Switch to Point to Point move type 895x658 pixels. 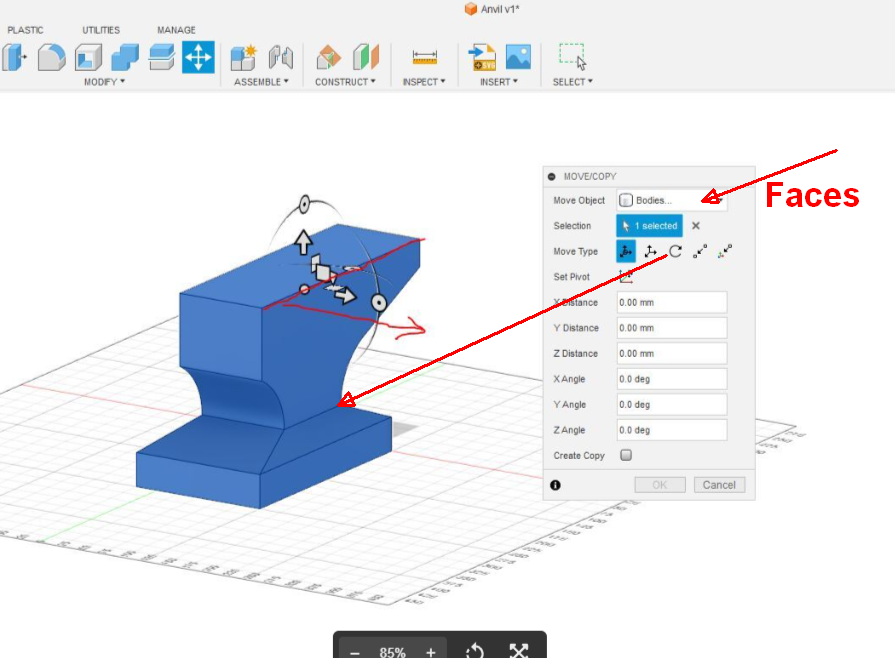point(699,251)
